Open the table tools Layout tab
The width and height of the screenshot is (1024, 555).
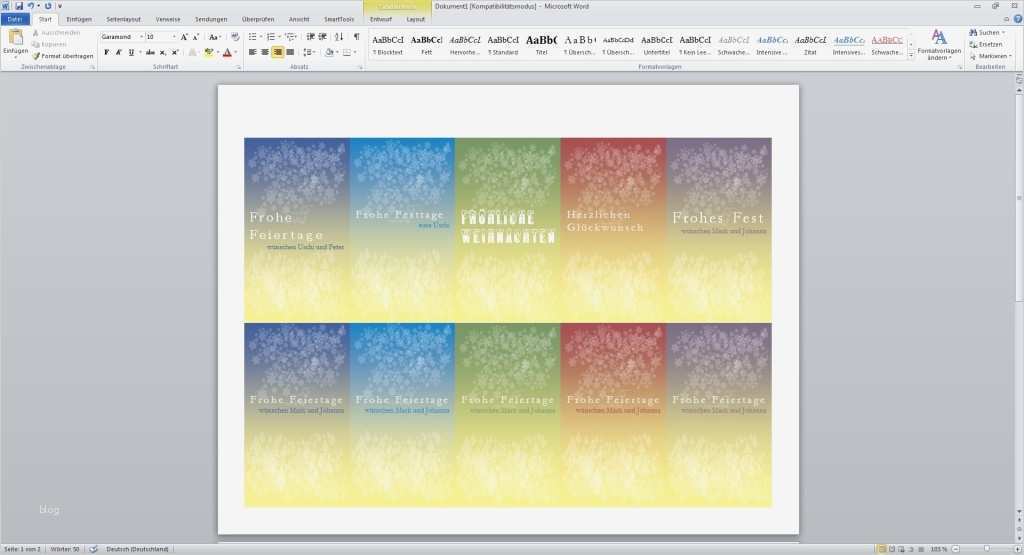coord(415,20)
